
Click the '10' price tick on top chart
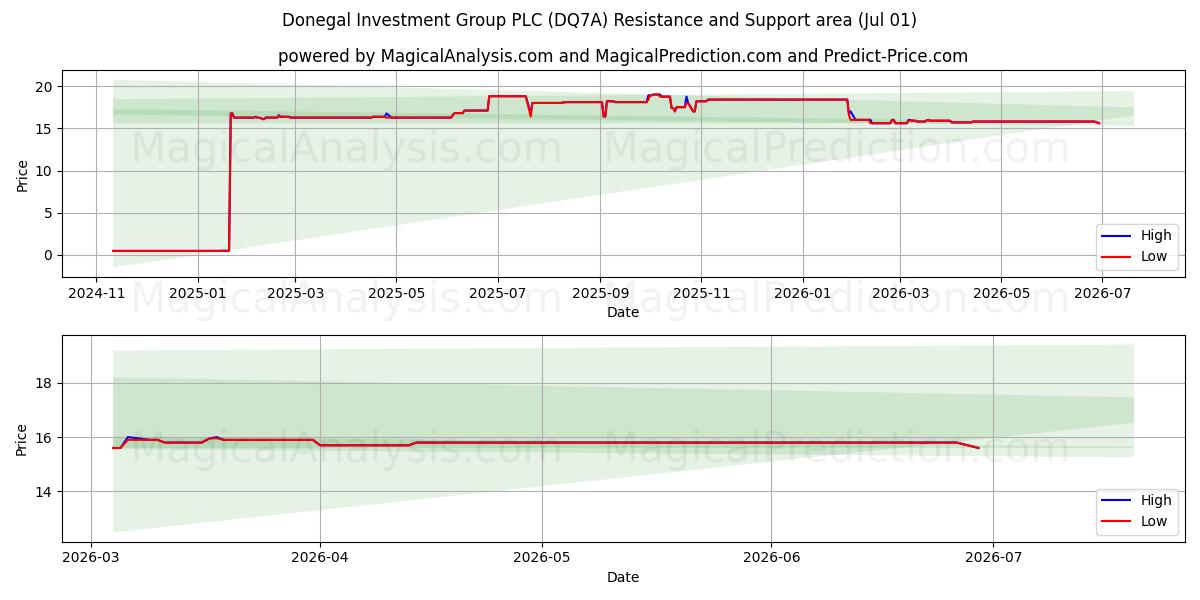pyautogui.click(x=45, y=171)
